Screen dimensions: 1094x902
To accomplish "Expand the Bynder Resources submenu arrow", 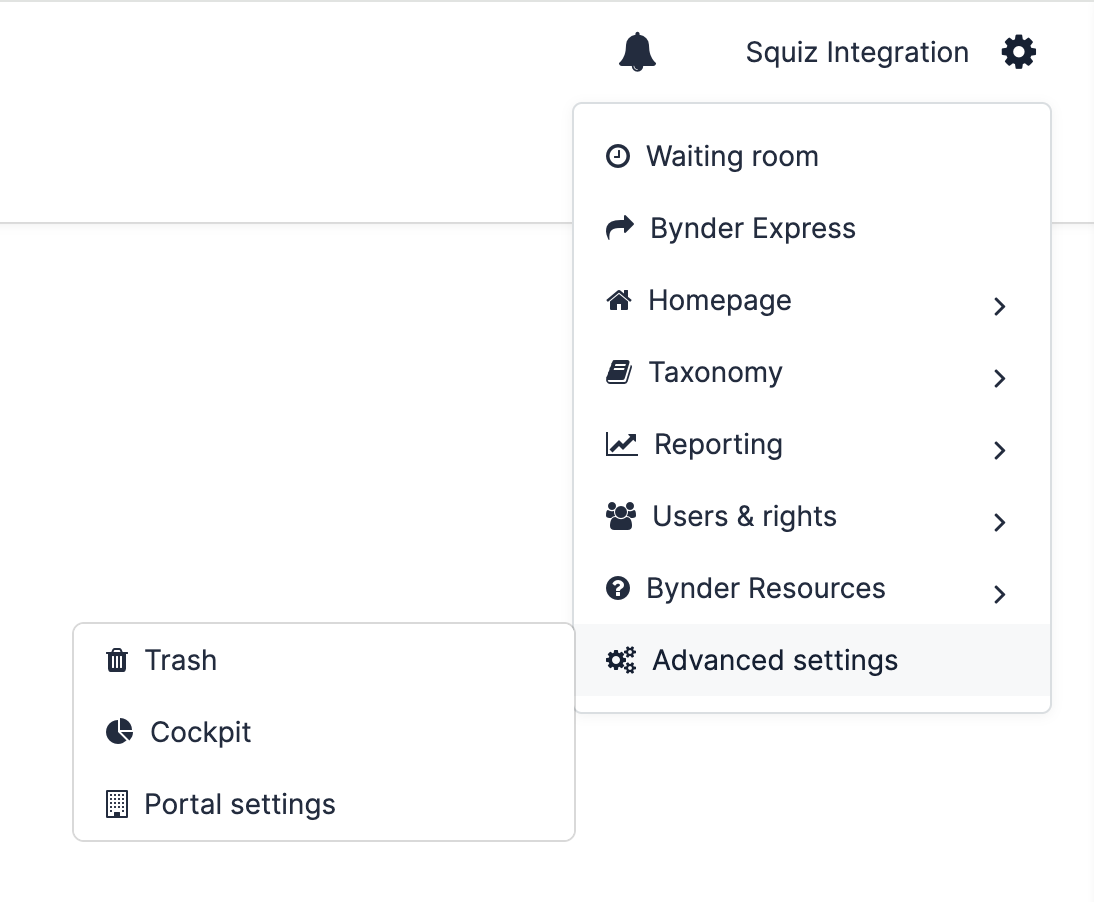I will pyautogui.click(x=999, y=594).
